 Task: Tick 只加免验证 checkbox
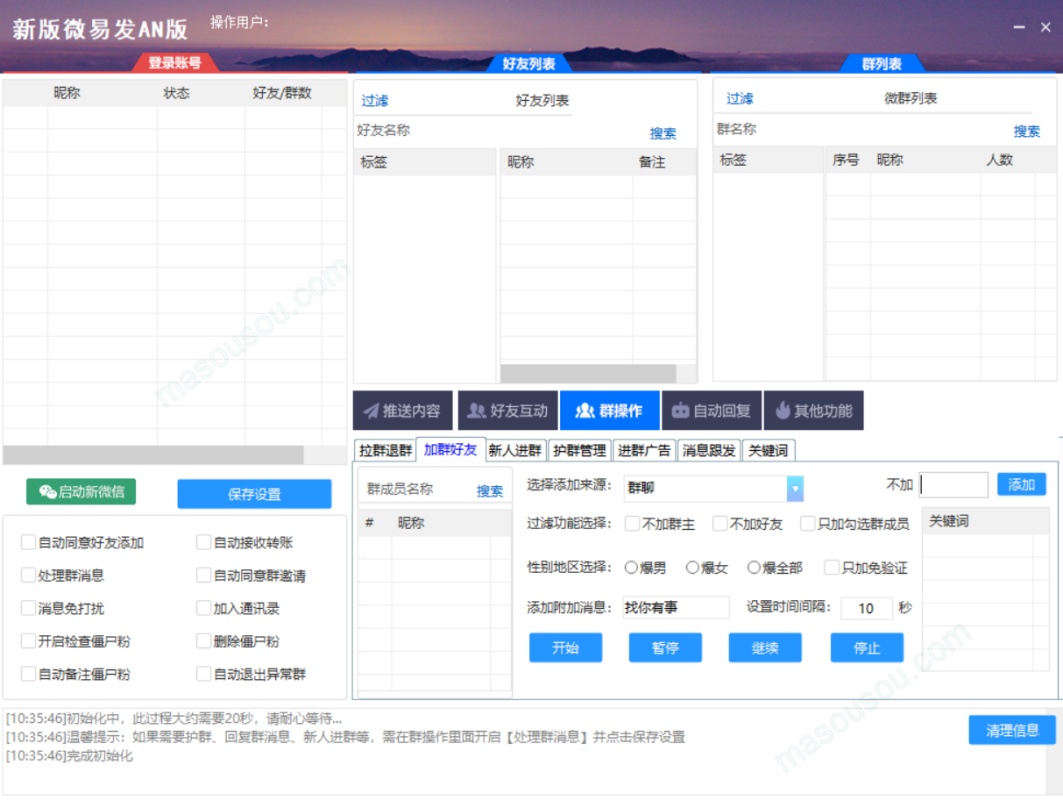(x=832, y=567)
